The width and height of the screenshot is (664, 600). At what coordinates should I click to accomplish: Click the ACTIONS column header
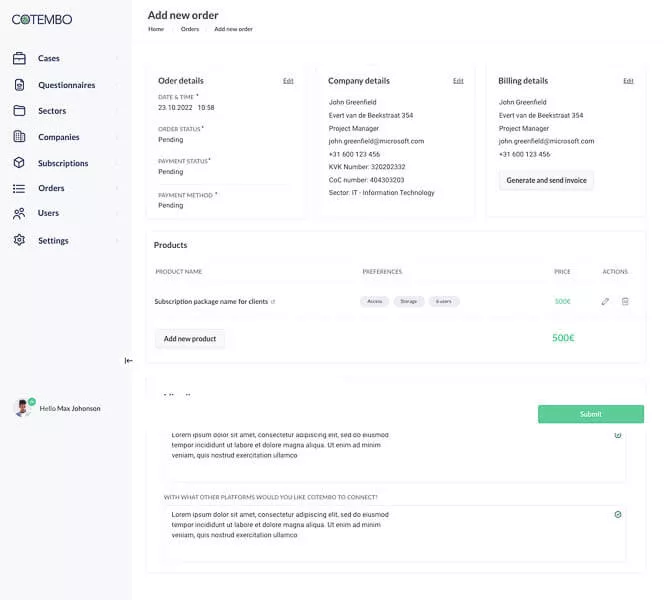(615, 271)
